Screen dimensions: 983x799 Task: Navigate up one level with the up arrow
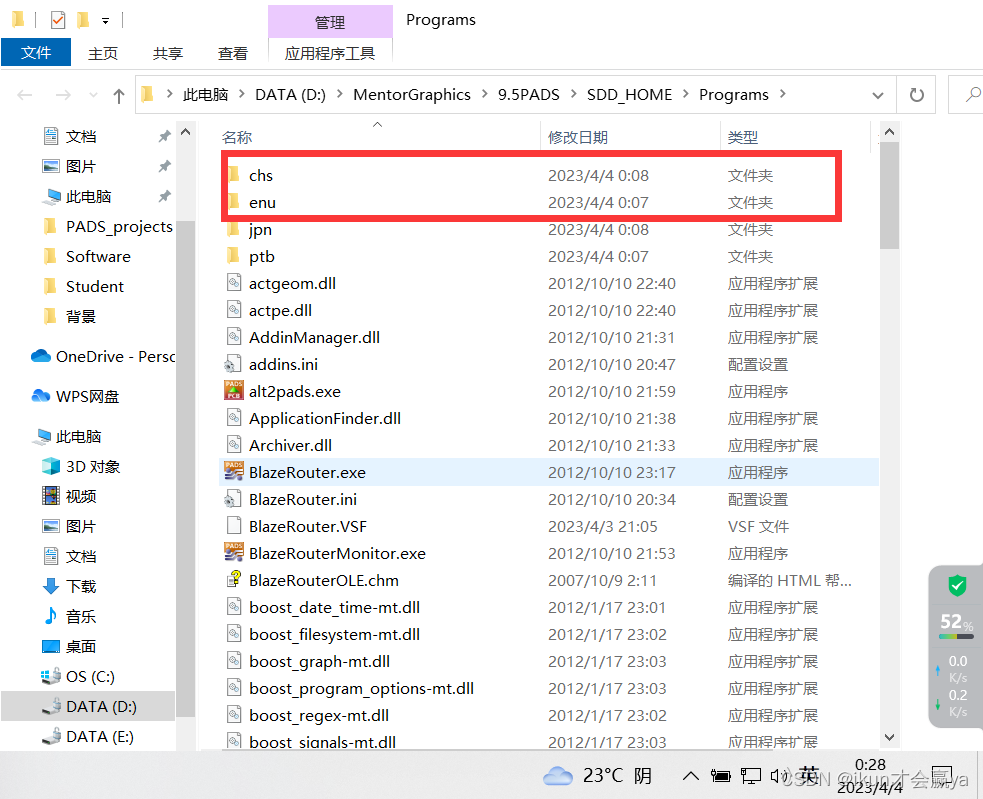[x=119, y=94]
